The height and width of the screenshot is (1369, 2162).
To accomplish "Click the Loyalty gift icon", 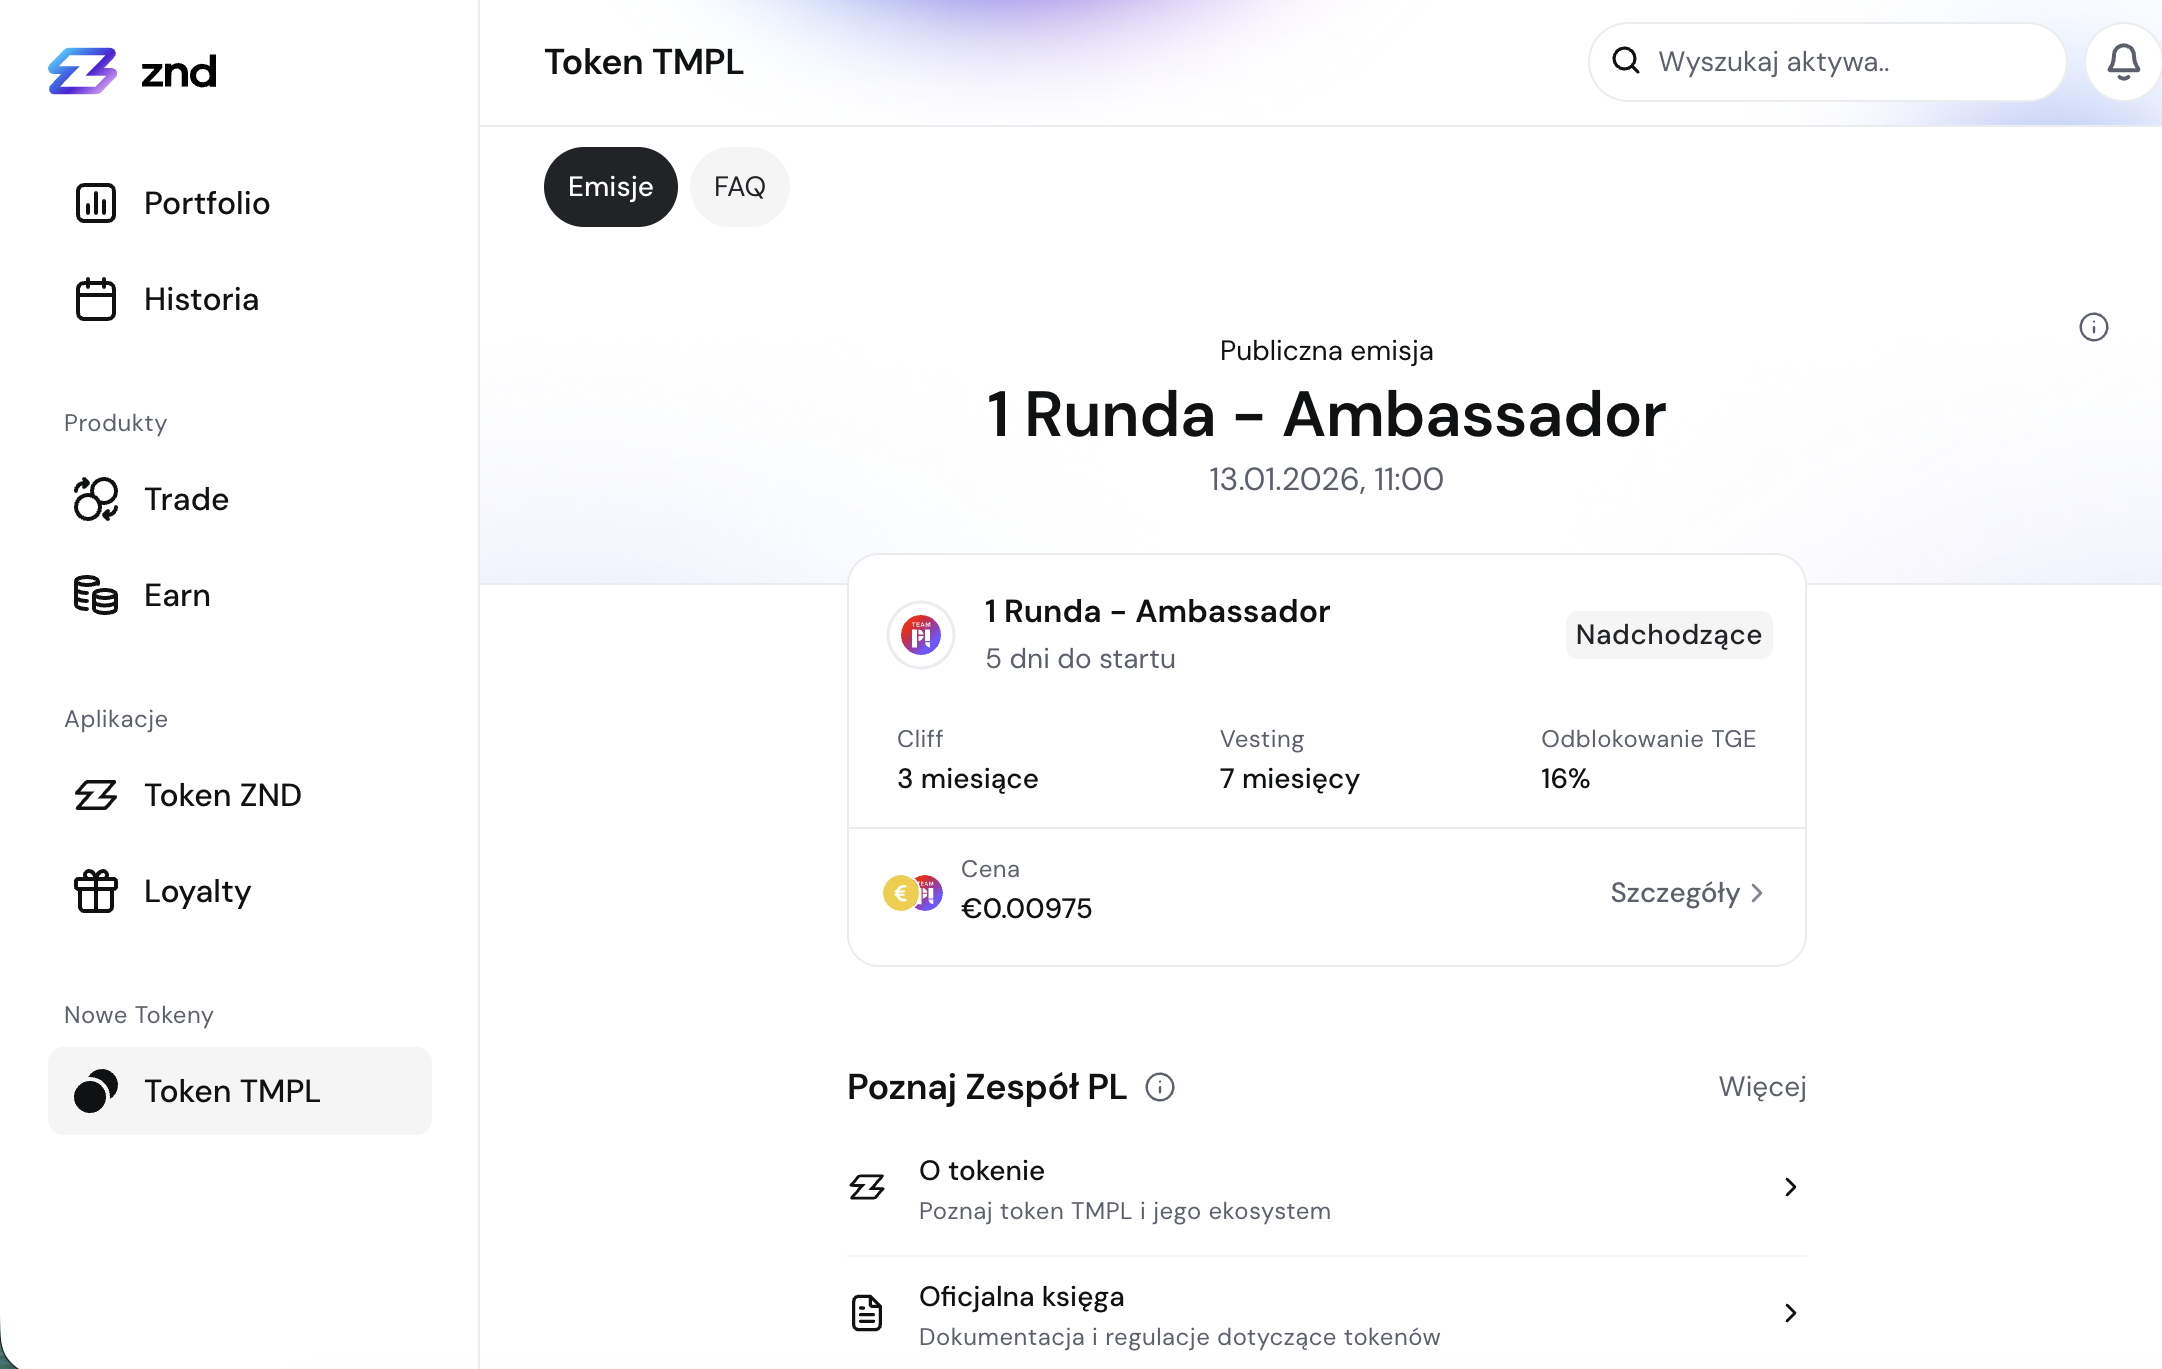I will (x=96, y=891).
